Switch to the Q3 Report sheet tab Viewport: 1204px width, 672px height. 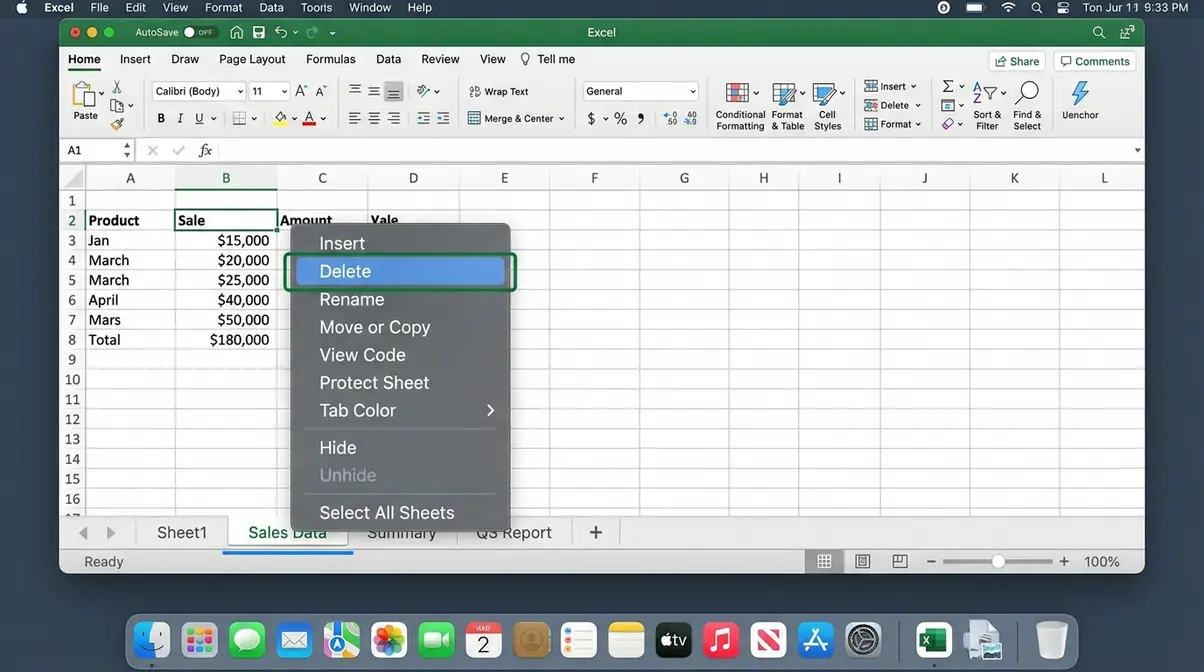(514, 532)
